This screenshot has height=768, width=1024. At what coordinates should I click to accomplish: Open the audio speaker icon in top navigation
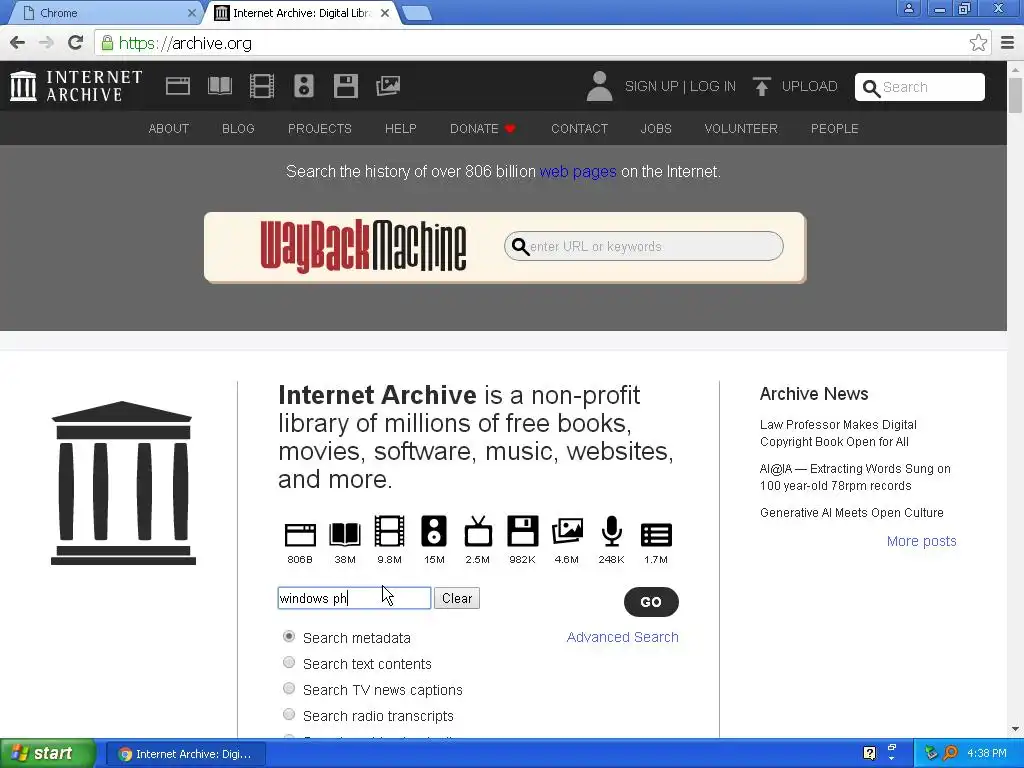(x=304, y=86)
